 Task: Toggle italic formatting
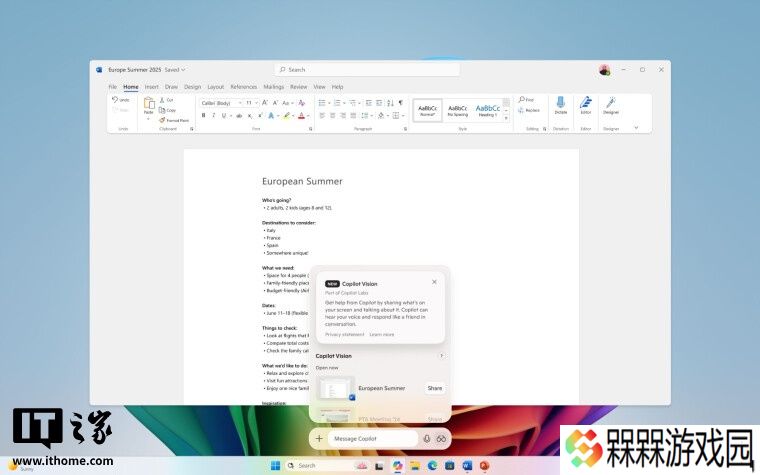(x=213, y=115)
